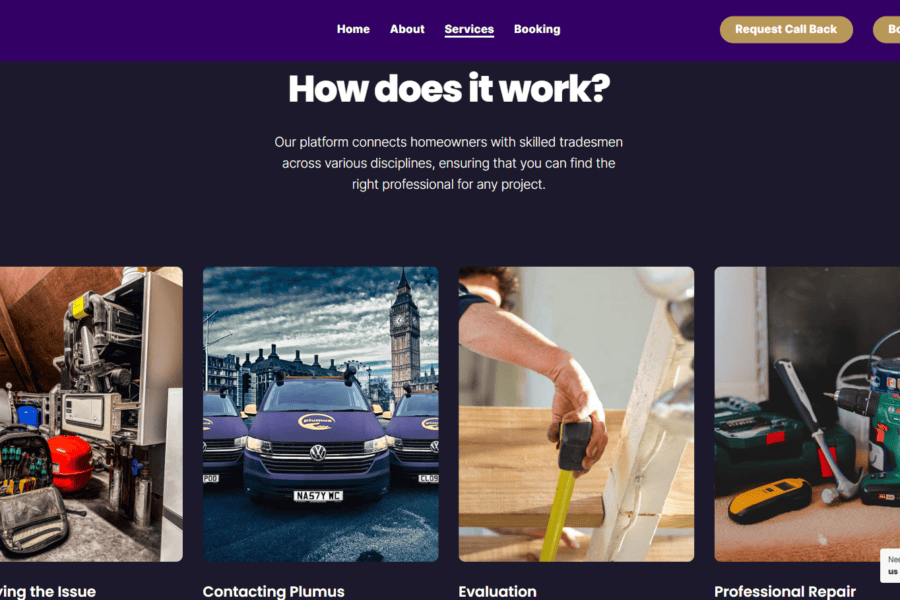The height and width of the screenshot is (600, 900).
Task: Open the drill and hammer tools photo
Action: click(x=807, y=414)
